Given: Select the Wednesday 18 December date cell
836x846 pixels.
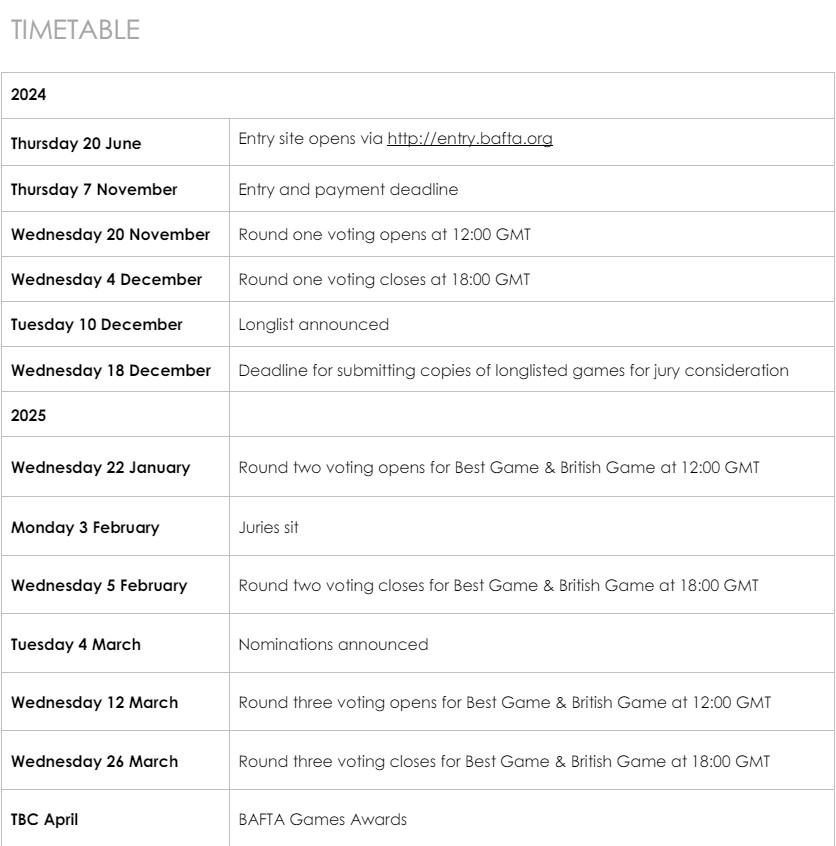Looking at the screenshot, I should (111, 370).
